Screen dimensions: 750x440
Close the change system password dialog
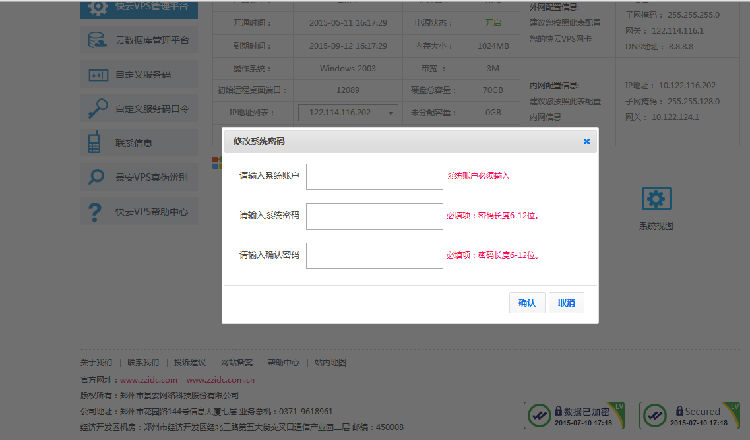click(x=586, y=142)
